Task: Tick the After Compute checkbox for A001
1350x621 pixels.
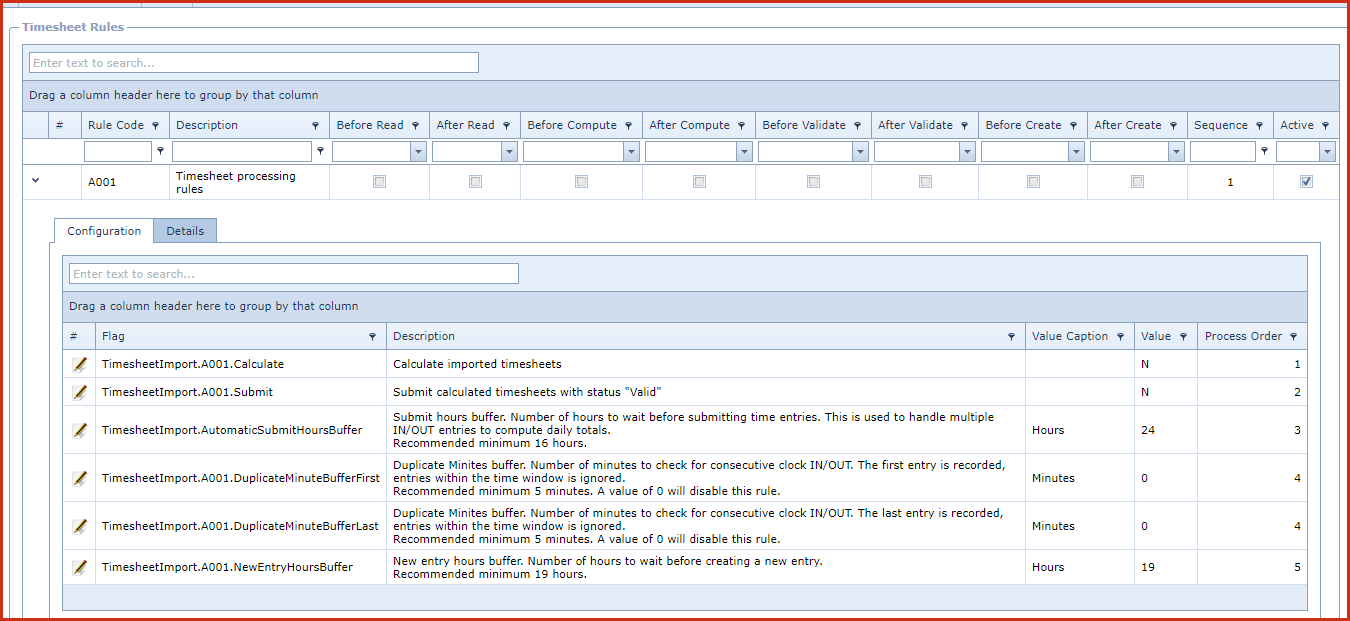Action: (x=699, y=182)
